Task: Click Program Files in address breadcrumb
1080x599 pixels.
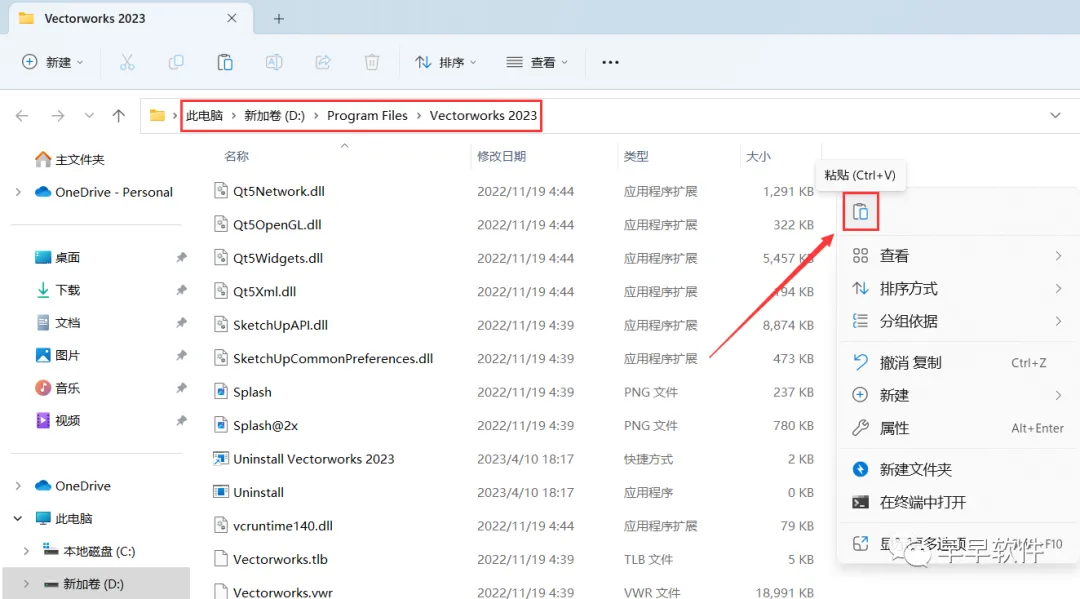Action: [x=367, y=116]
